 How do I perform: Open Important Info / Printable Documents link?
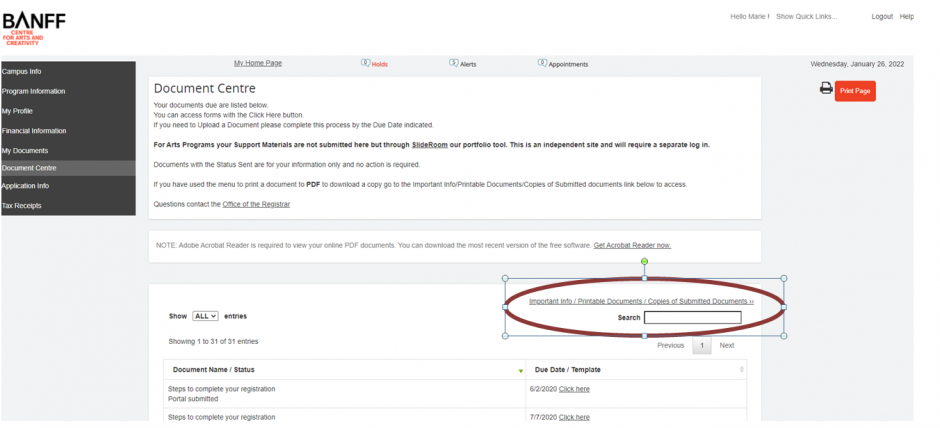tap(641, 301)
